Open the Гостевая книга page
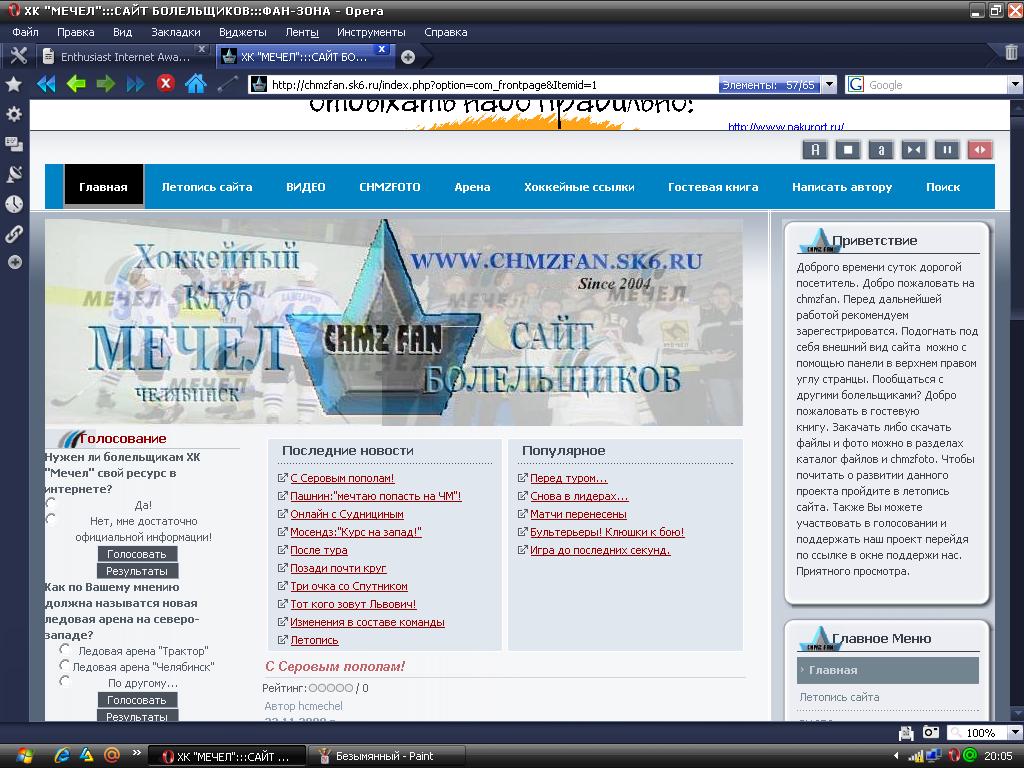Screen dimensions: 1024x768 tap(713, 187)
